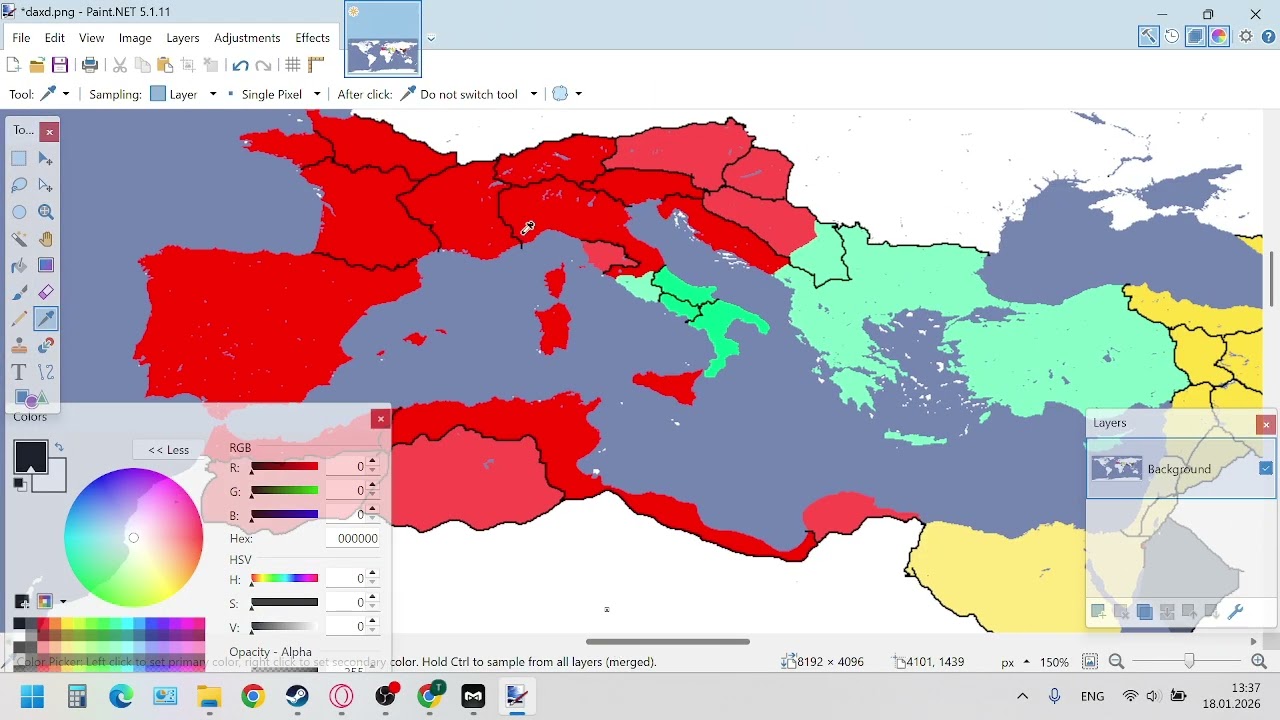Reset colors to black and white
Viewport: 1280px width, 720px height.
pyautogui.click(x=20, y=484)
